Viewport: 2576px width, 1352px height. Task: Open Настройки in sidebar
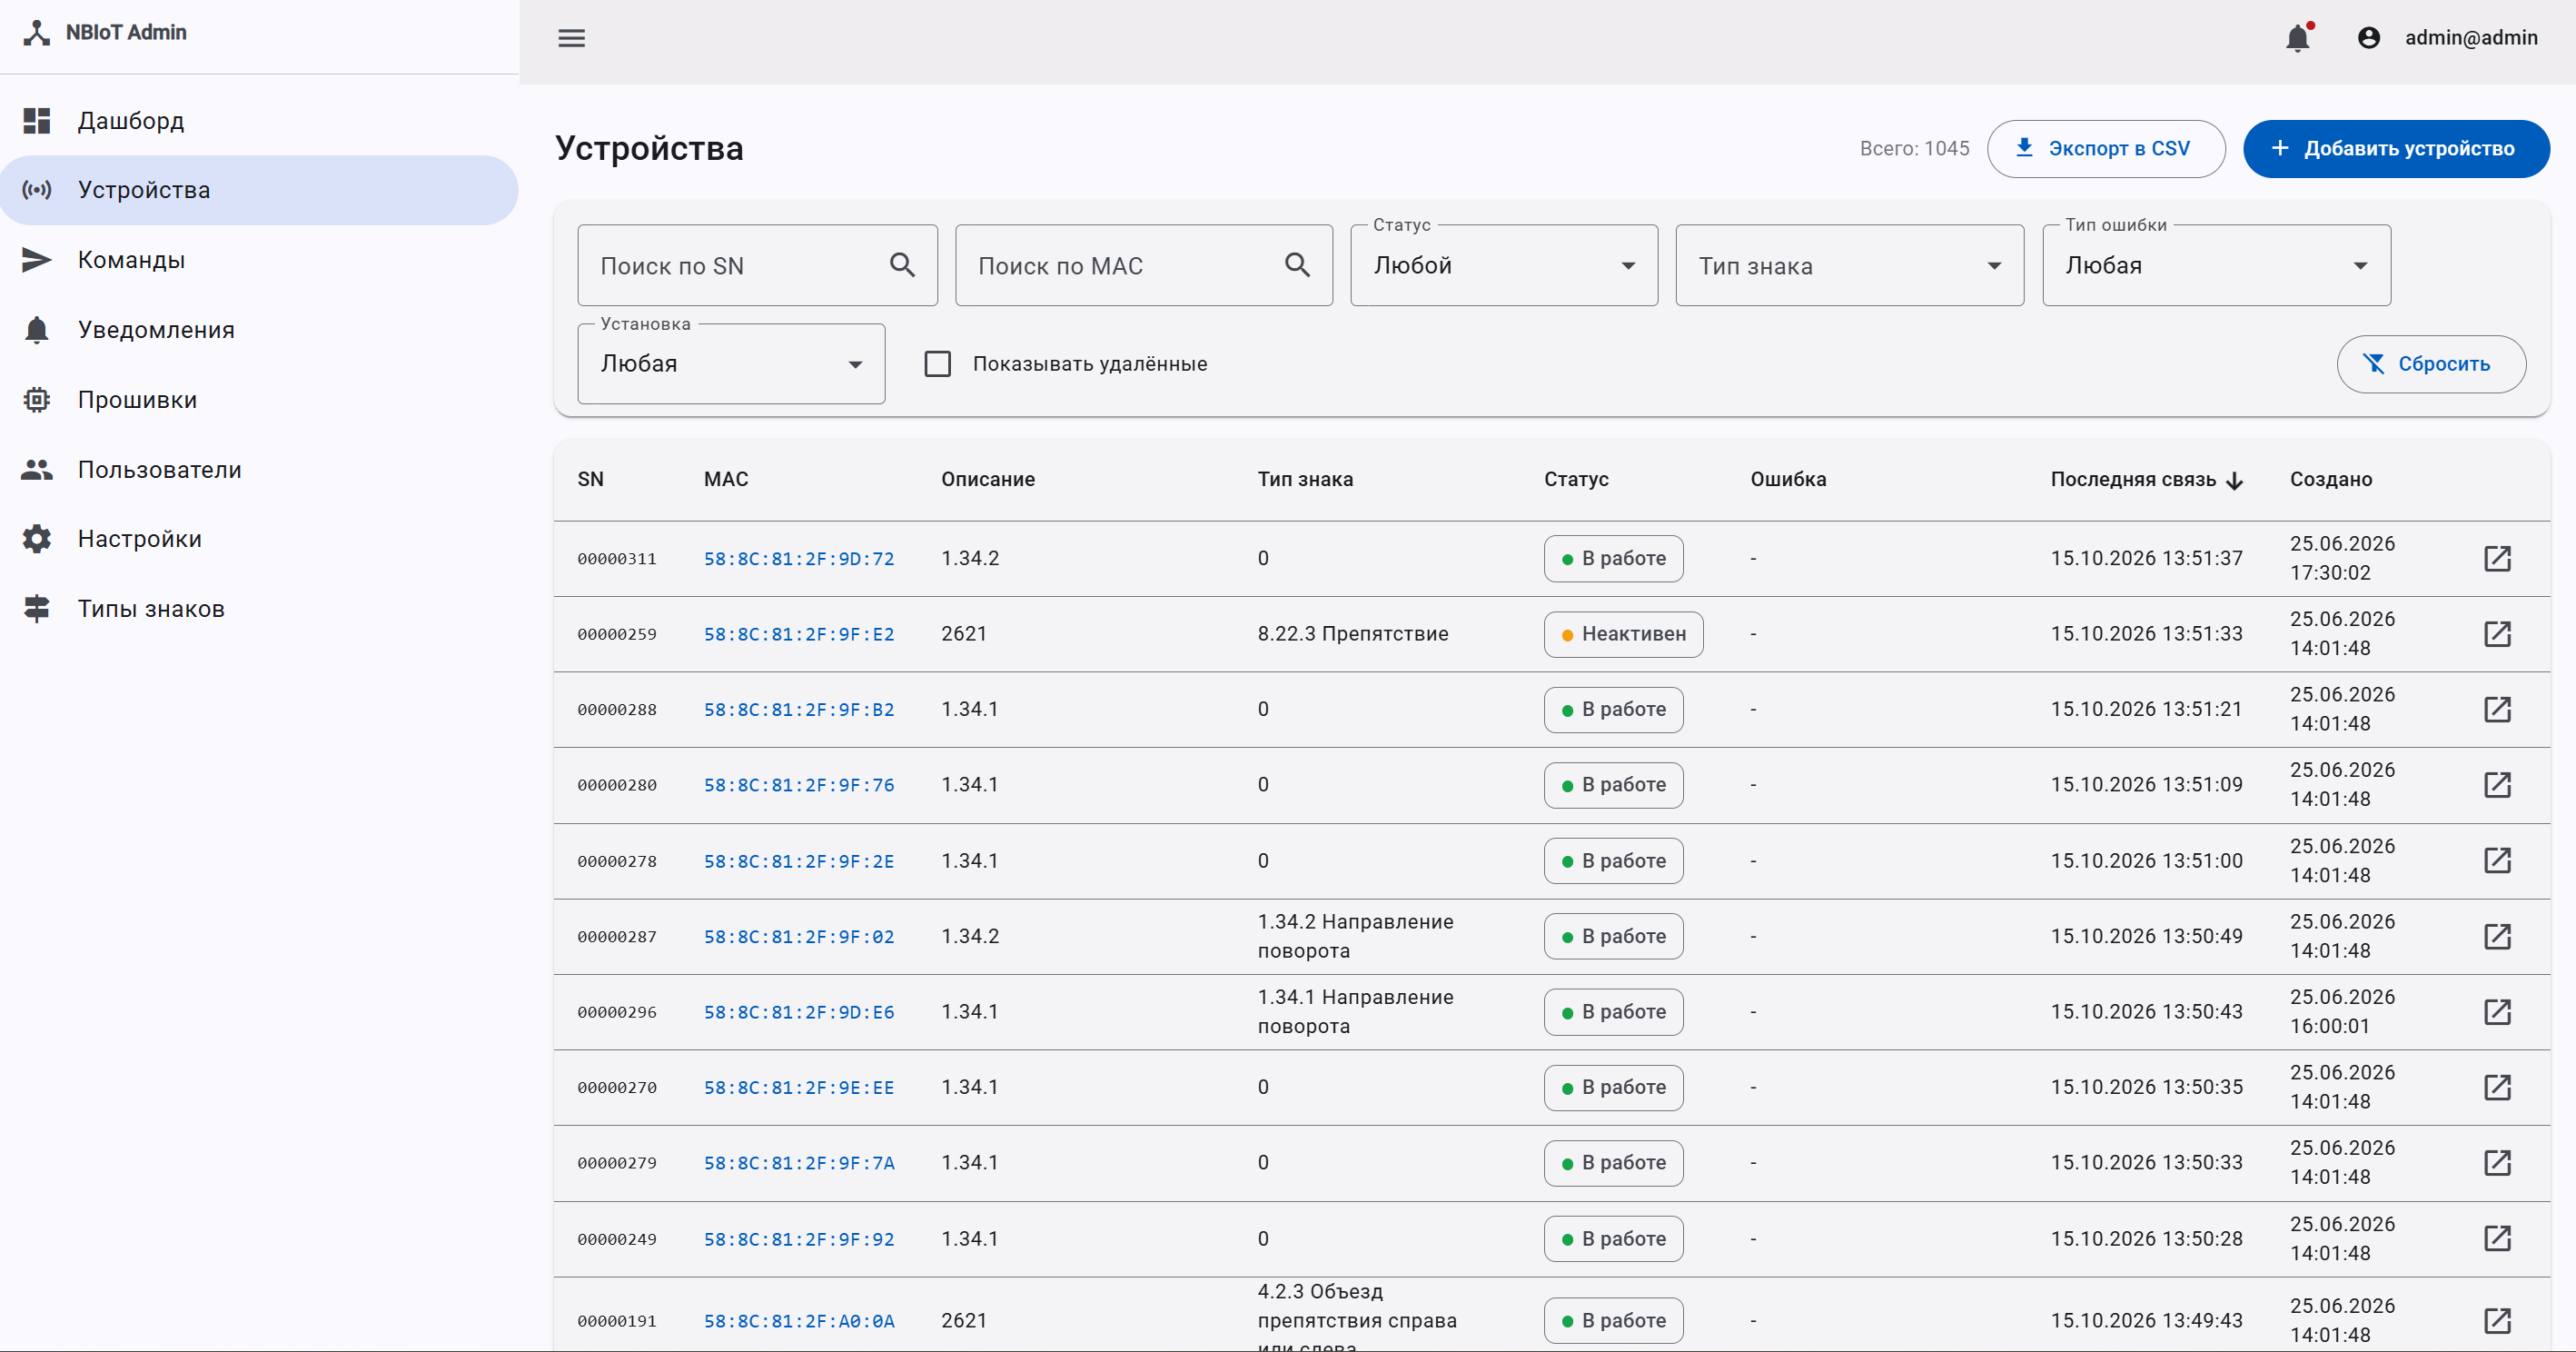coord(259,539)
